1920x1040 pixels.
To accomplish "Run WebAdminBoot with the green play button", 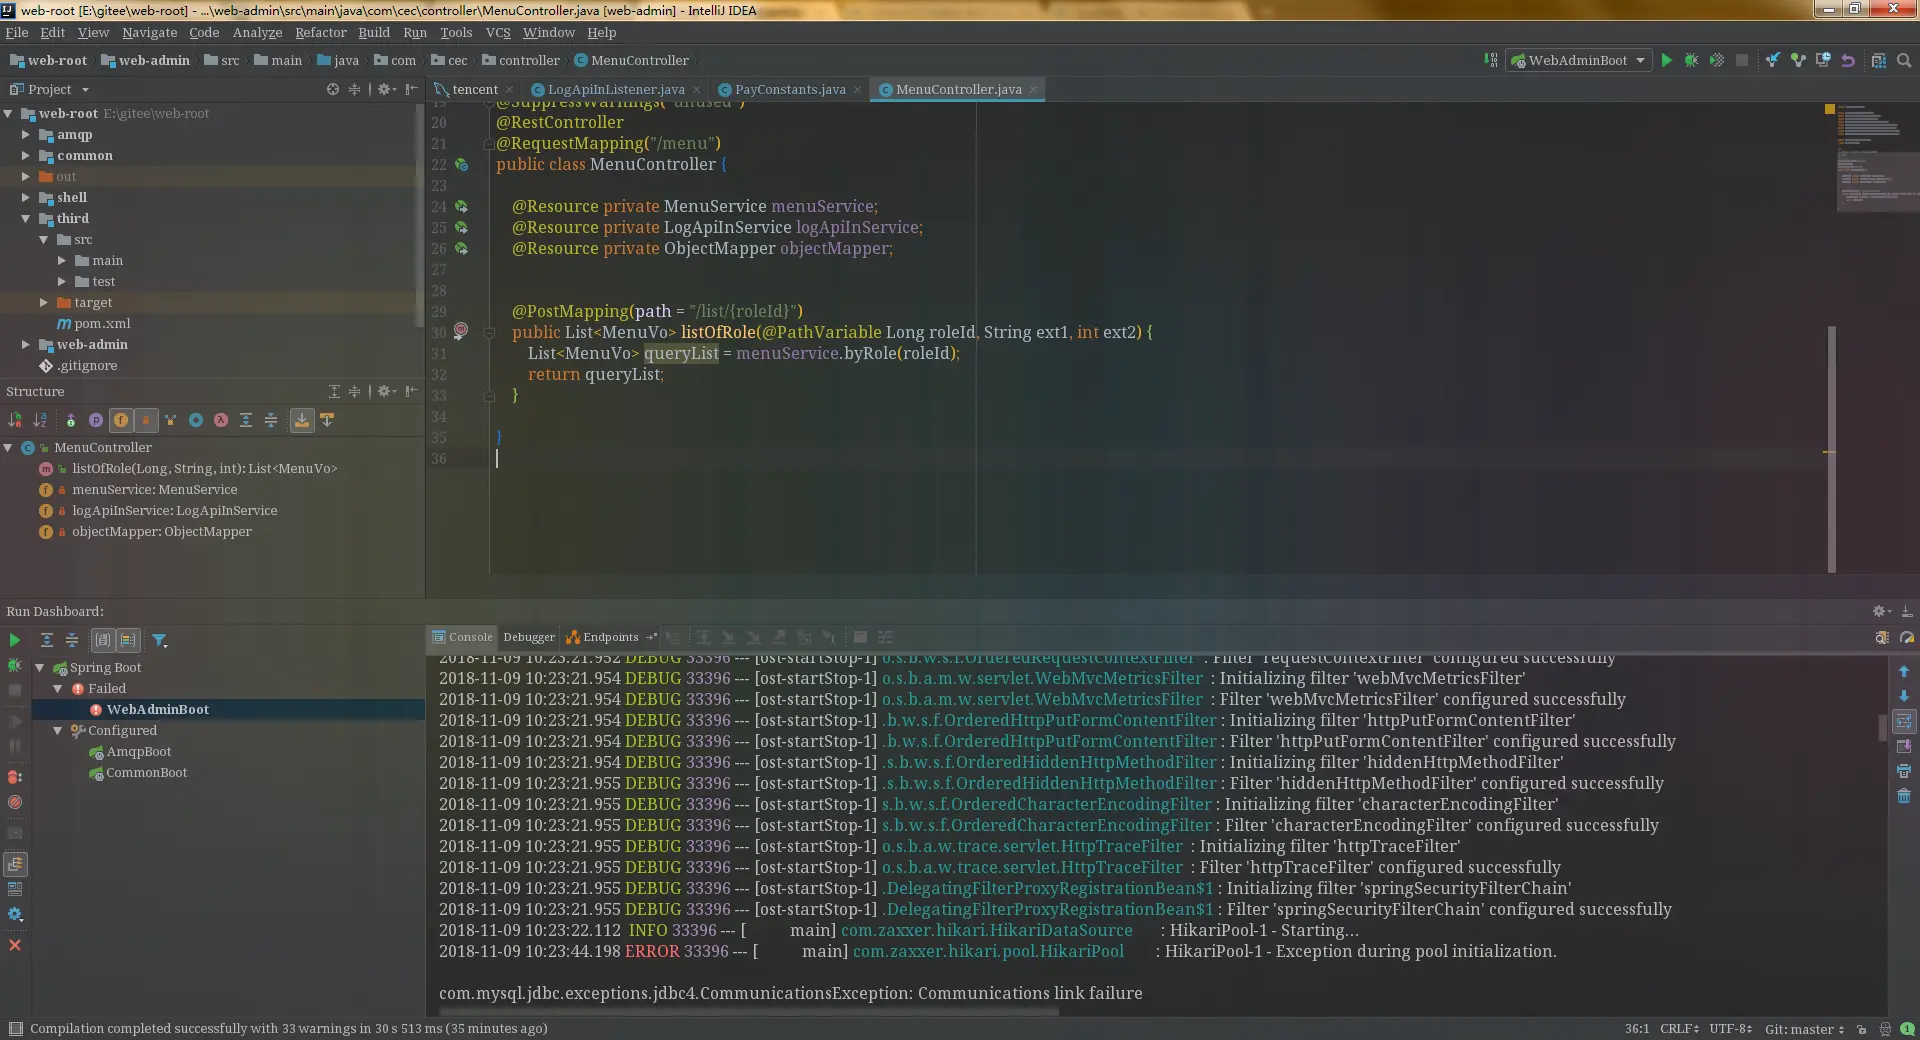I will (1666, 60).
